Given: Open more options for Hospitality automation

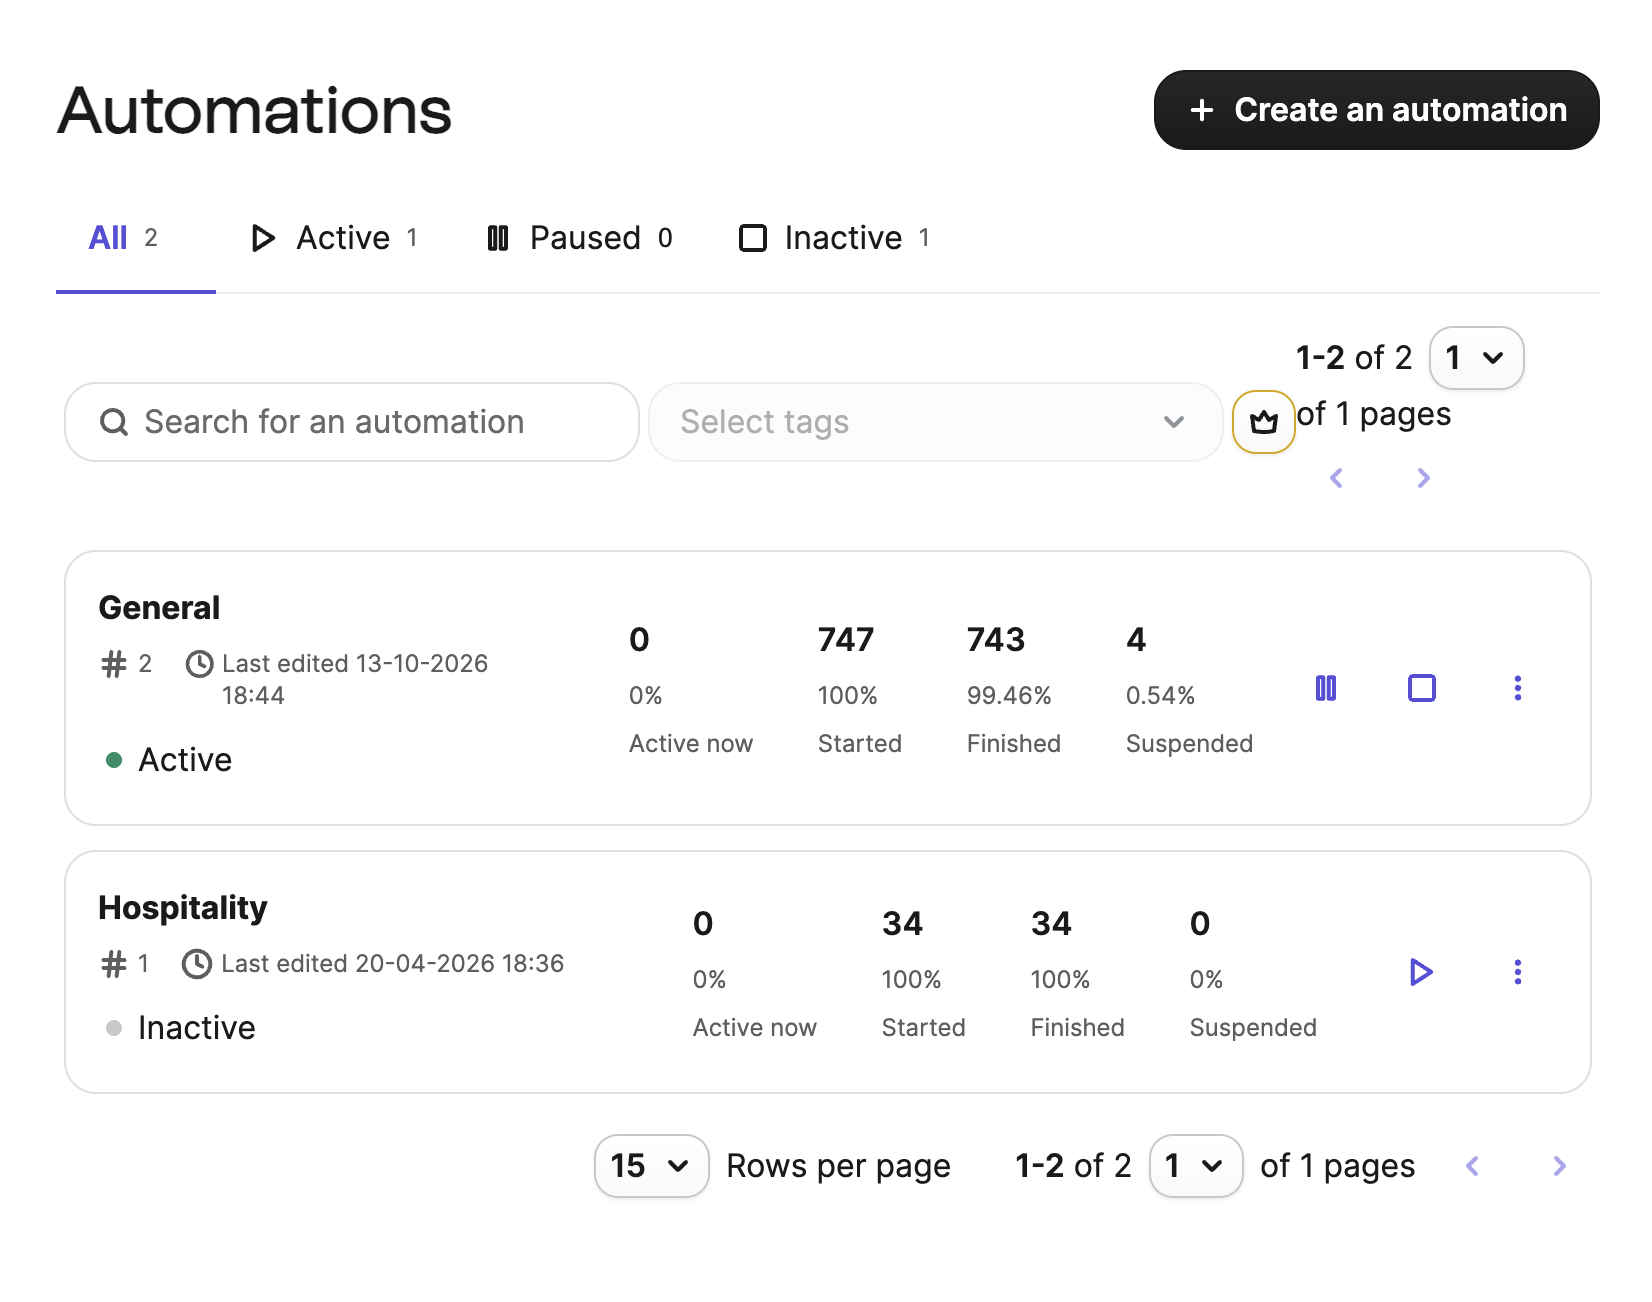Looking at the screenshot, I should point(1518,972).
